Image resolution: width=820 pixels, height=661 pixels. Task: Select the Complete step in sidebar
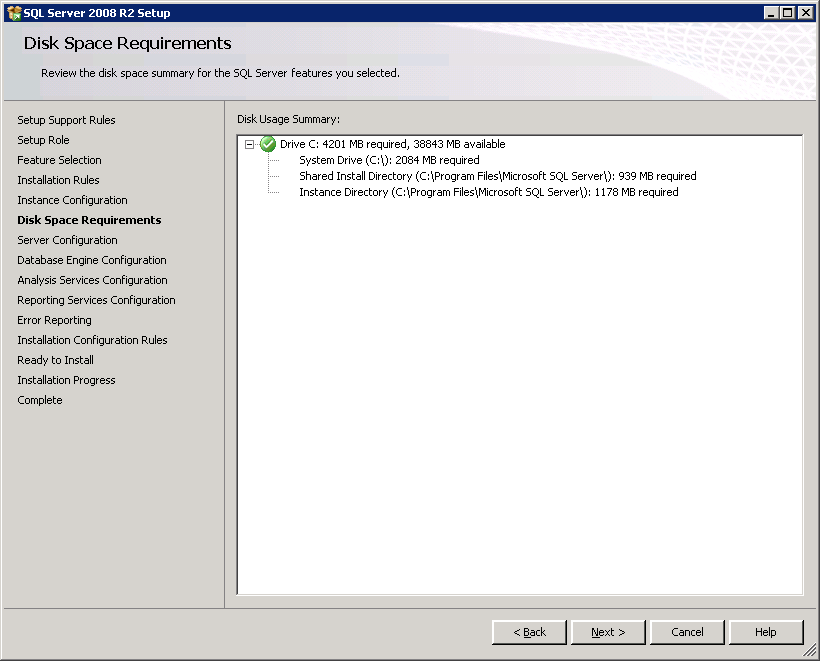click(x=40, y=400)
